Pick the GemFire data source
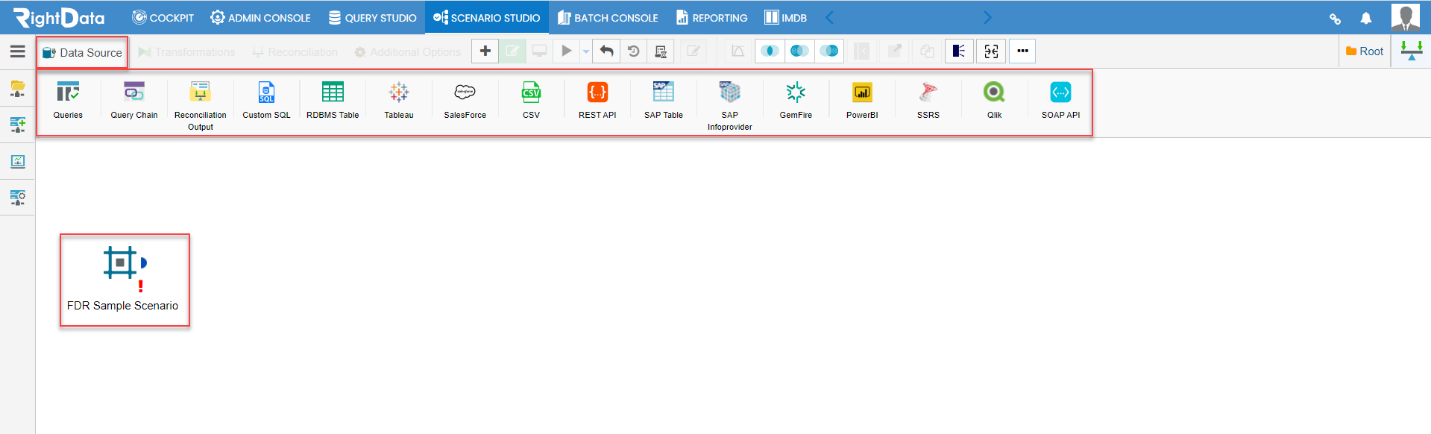This screenshot has height=434, width=1431. [796, 101]
